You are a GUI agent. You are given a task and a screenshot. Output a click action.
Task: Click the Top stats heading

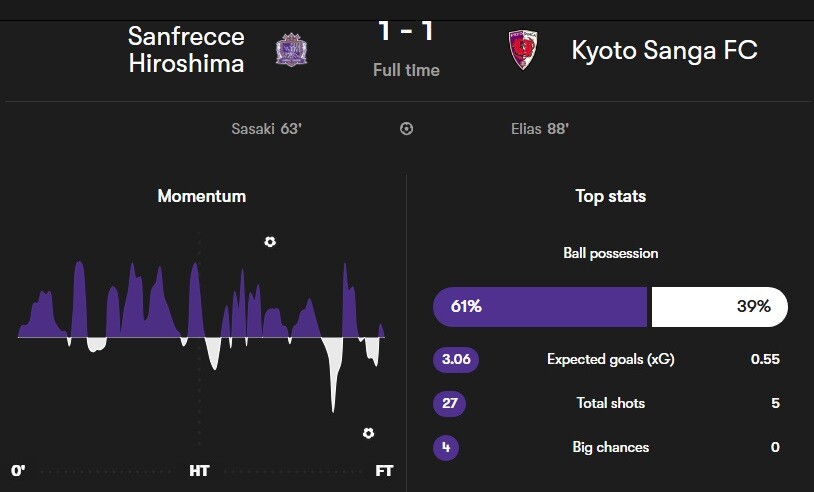pyautogui.click(x=610, y=196)
